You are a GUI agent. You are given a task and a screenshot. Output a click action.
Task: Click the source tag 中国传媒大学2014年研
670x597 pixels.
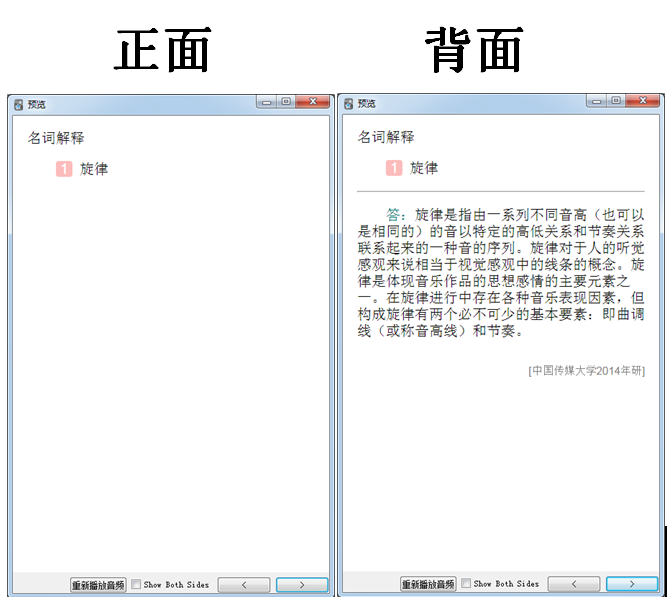click(x=587, y=371)
